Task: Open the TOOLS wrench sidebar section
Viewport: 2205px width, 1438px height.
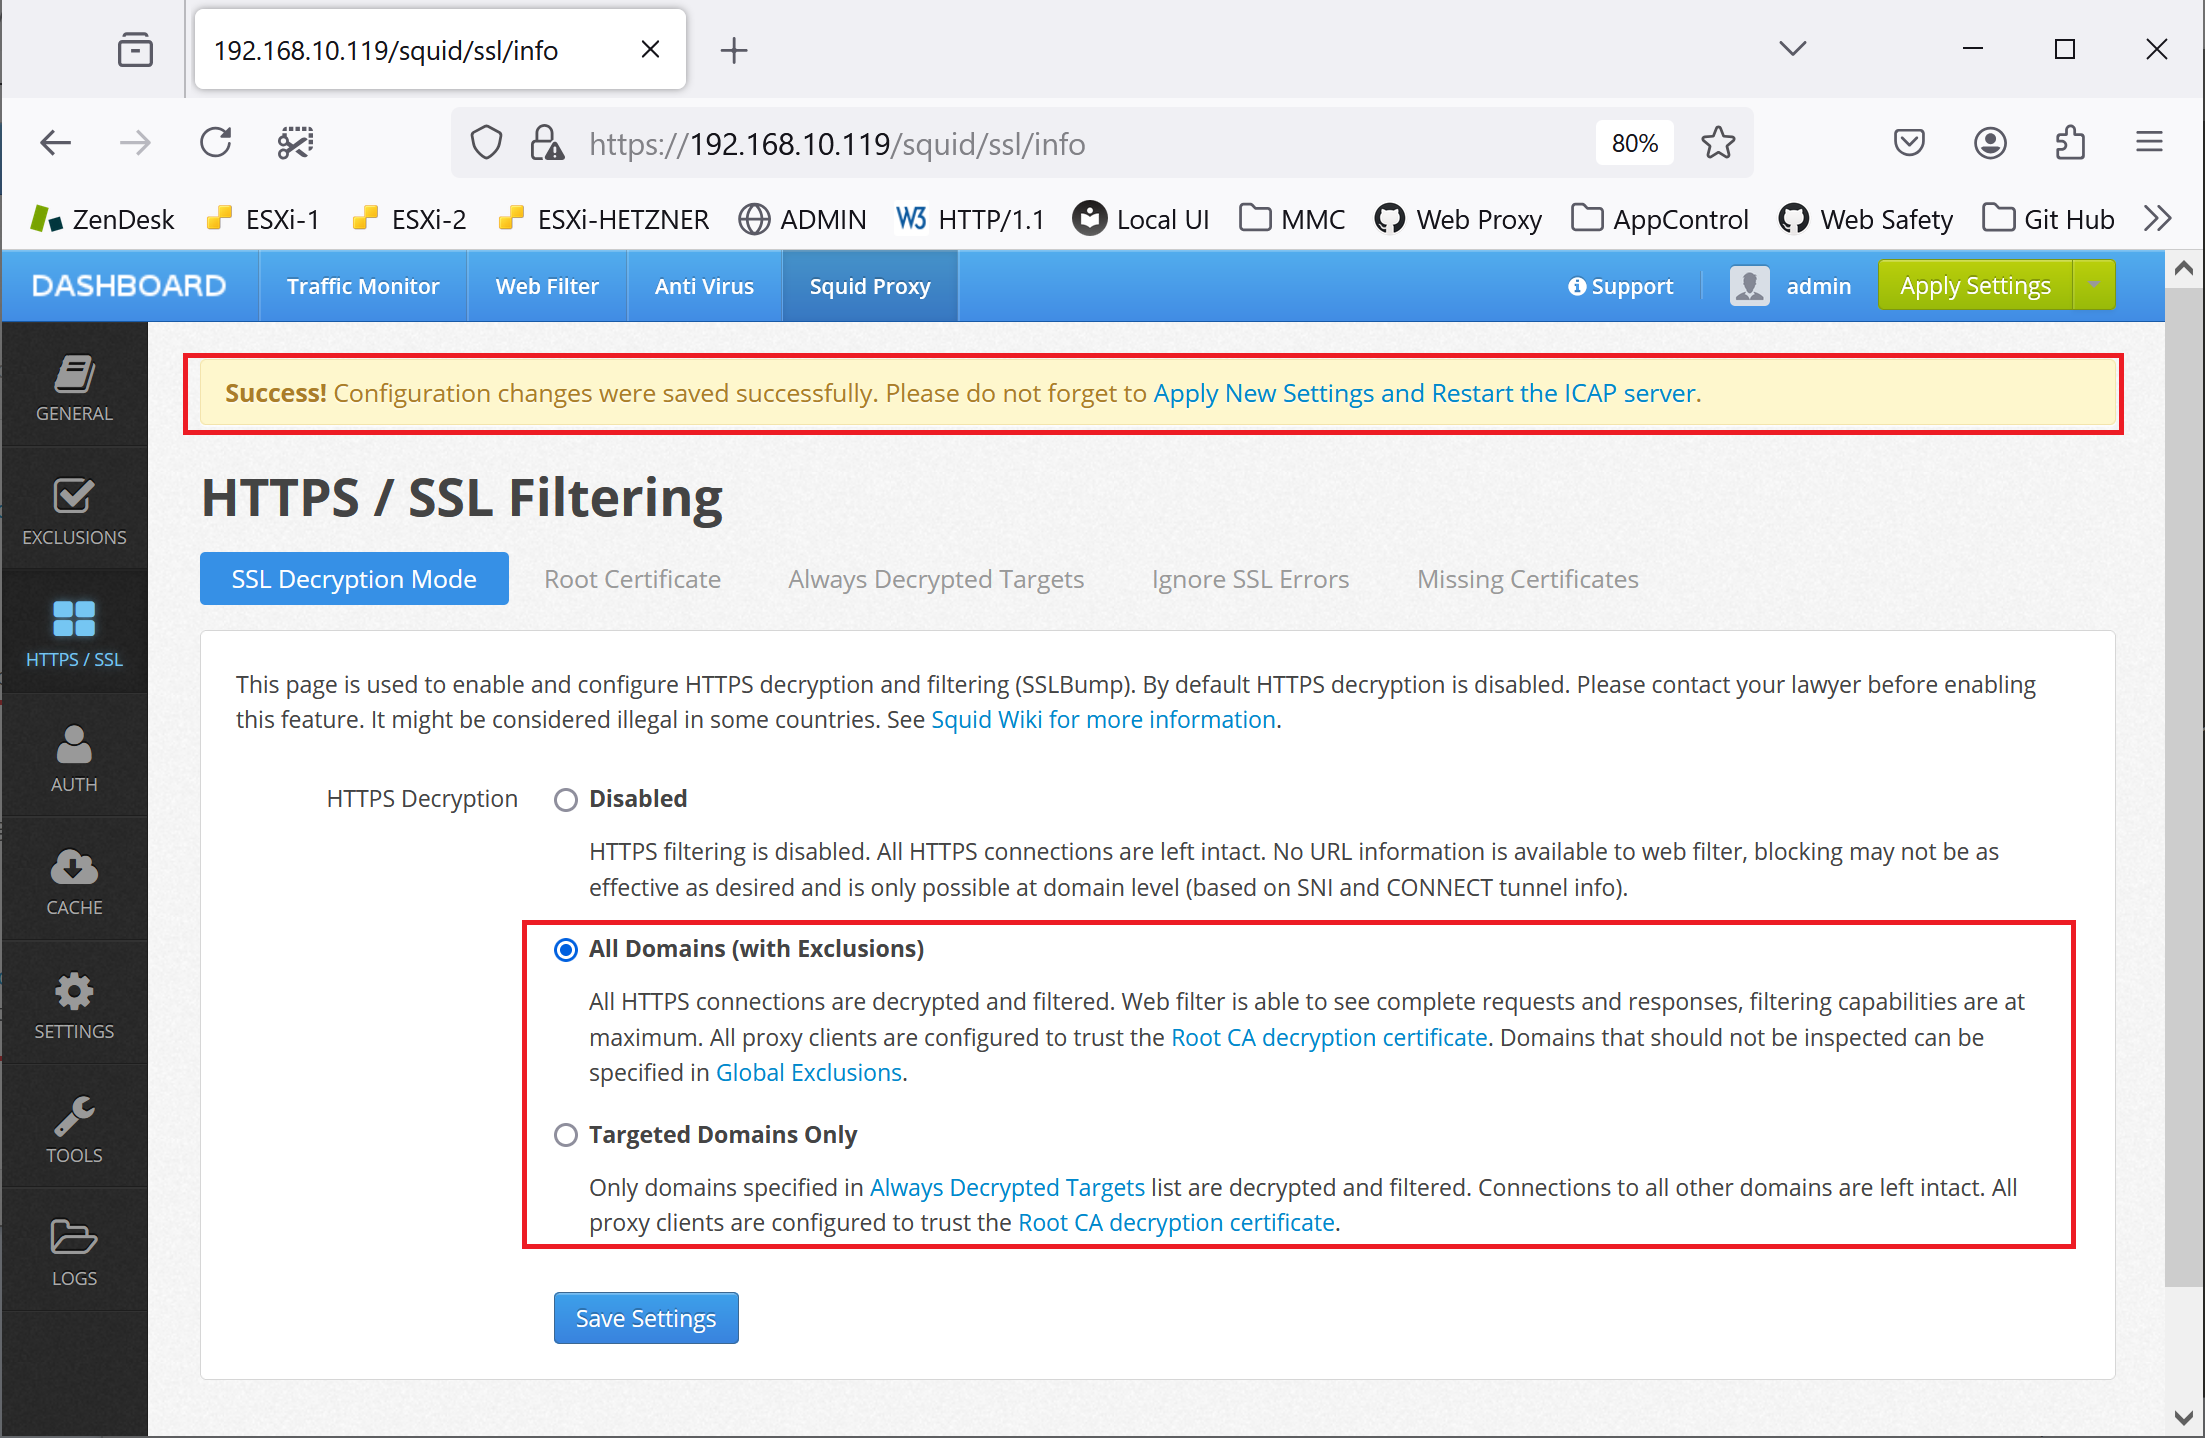Action: click(x=74, y=1129)
